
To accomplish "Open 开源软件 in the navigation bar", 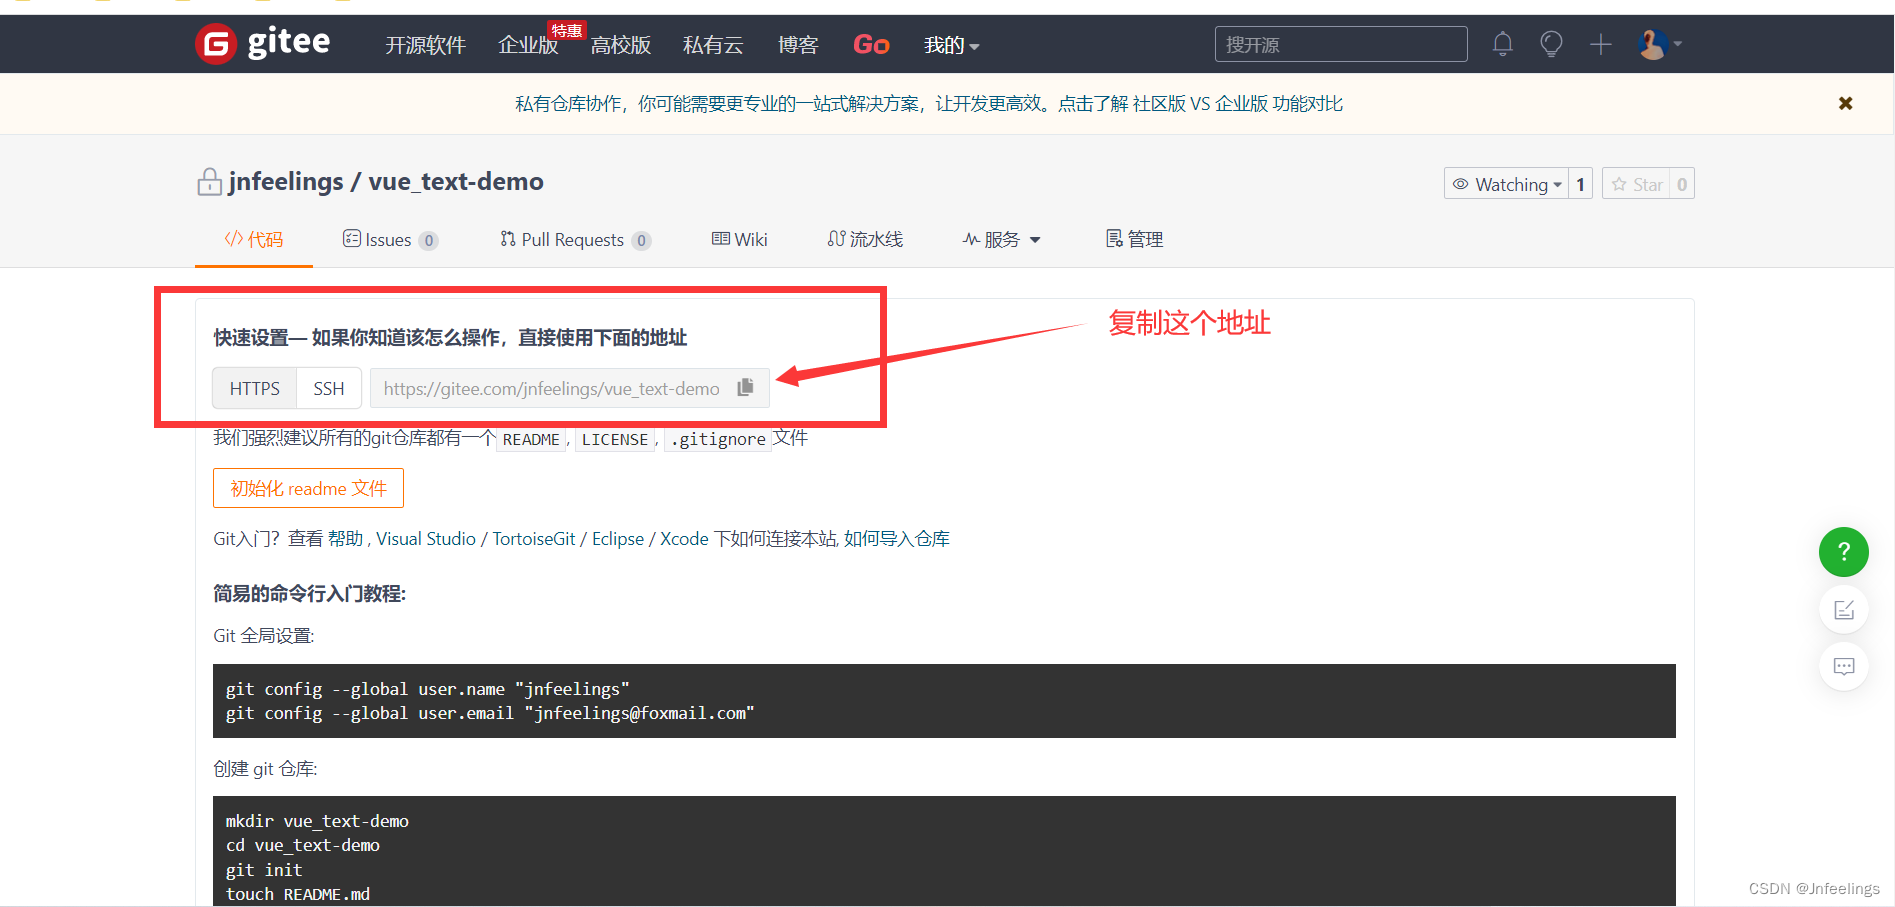I will pos(426,45).
